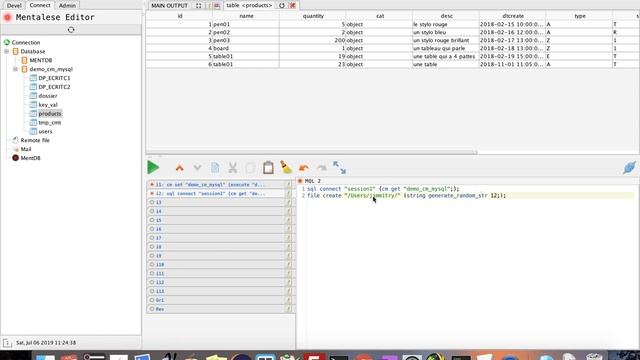
Task: Select the users table in tree
Action: pos(45,131)
